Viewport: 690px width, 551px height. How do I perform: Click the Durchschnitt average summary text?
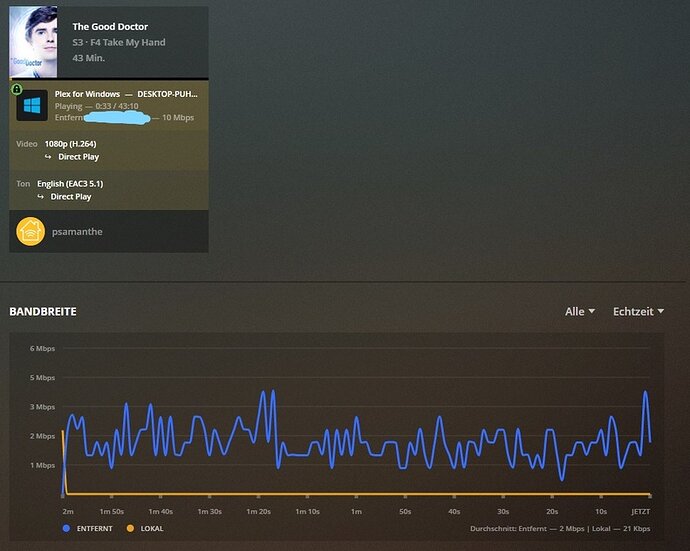[x=560, y=529]
